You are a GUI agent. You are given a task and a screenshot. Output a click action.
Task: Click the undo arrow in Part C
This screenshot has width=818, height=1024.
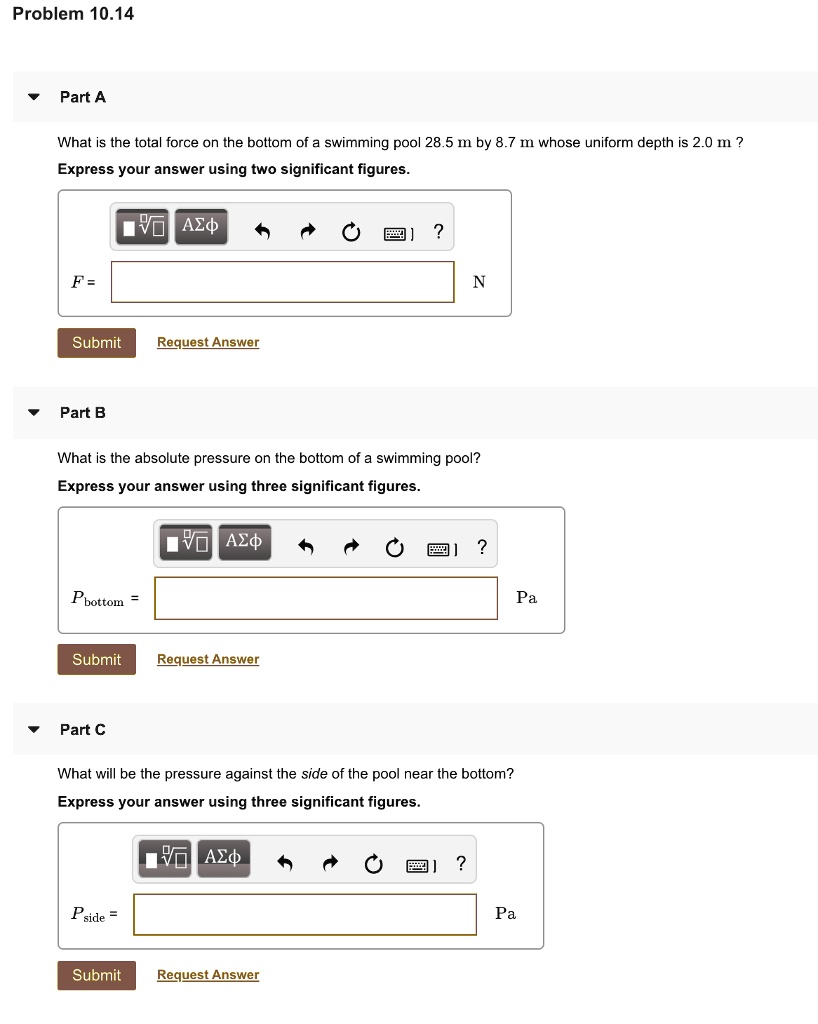click(x=284, y=863)
